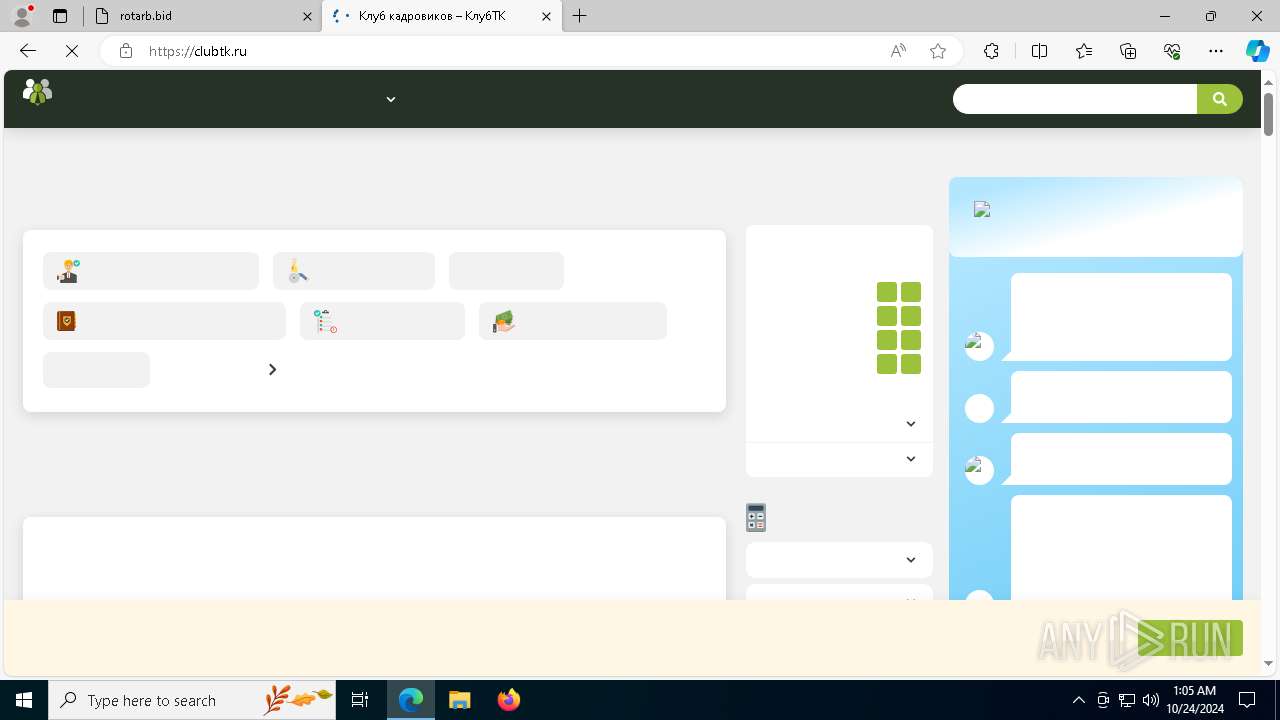
Task: Open the Windows Start menu
Action: pyautogui.click(x=24, y=700)
